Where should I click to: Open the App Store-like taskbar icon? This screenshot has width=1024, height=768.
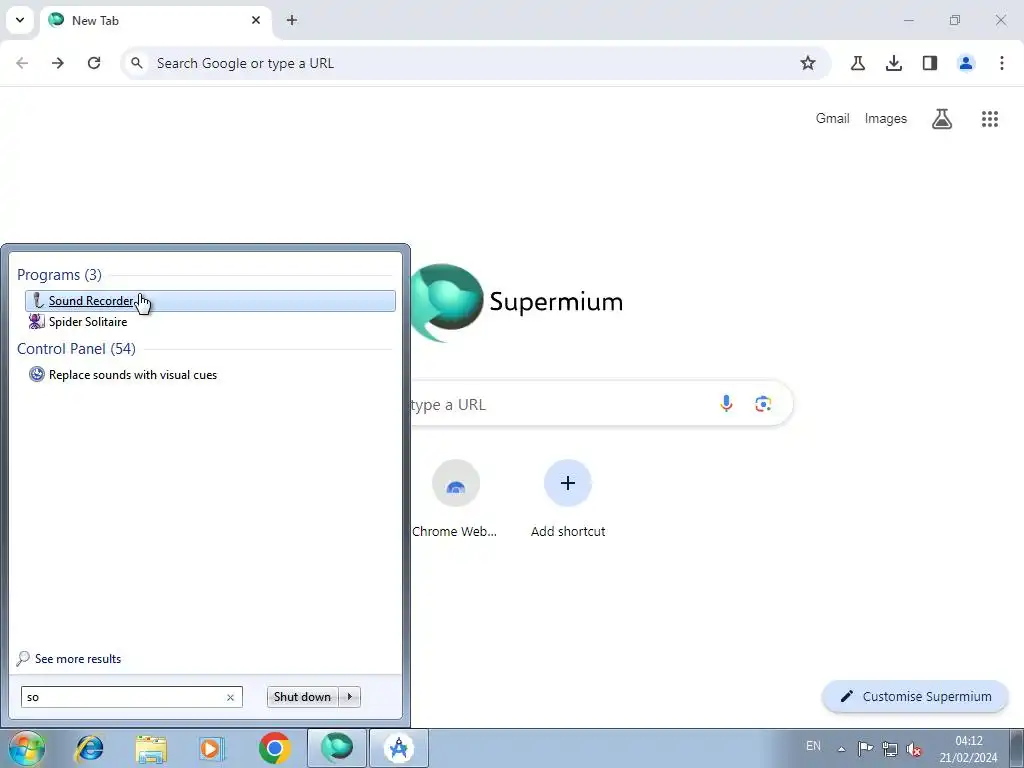click(x=399, y=748)
